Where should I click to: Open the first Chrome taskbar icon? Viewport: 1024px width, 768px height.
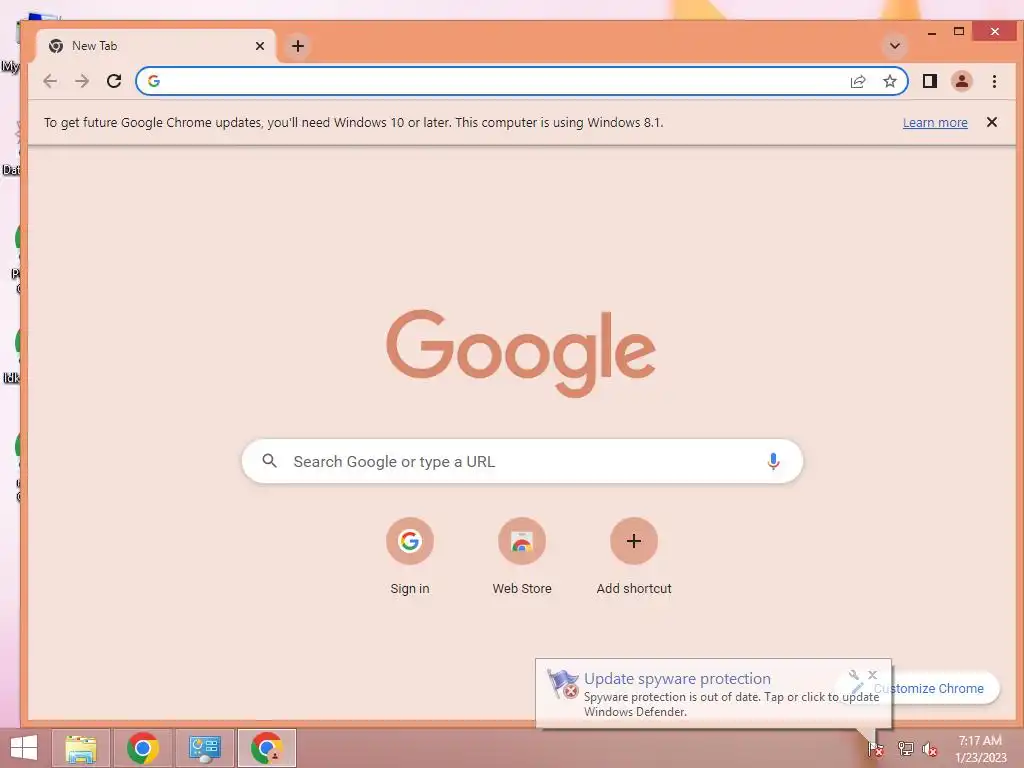point(143,748)
